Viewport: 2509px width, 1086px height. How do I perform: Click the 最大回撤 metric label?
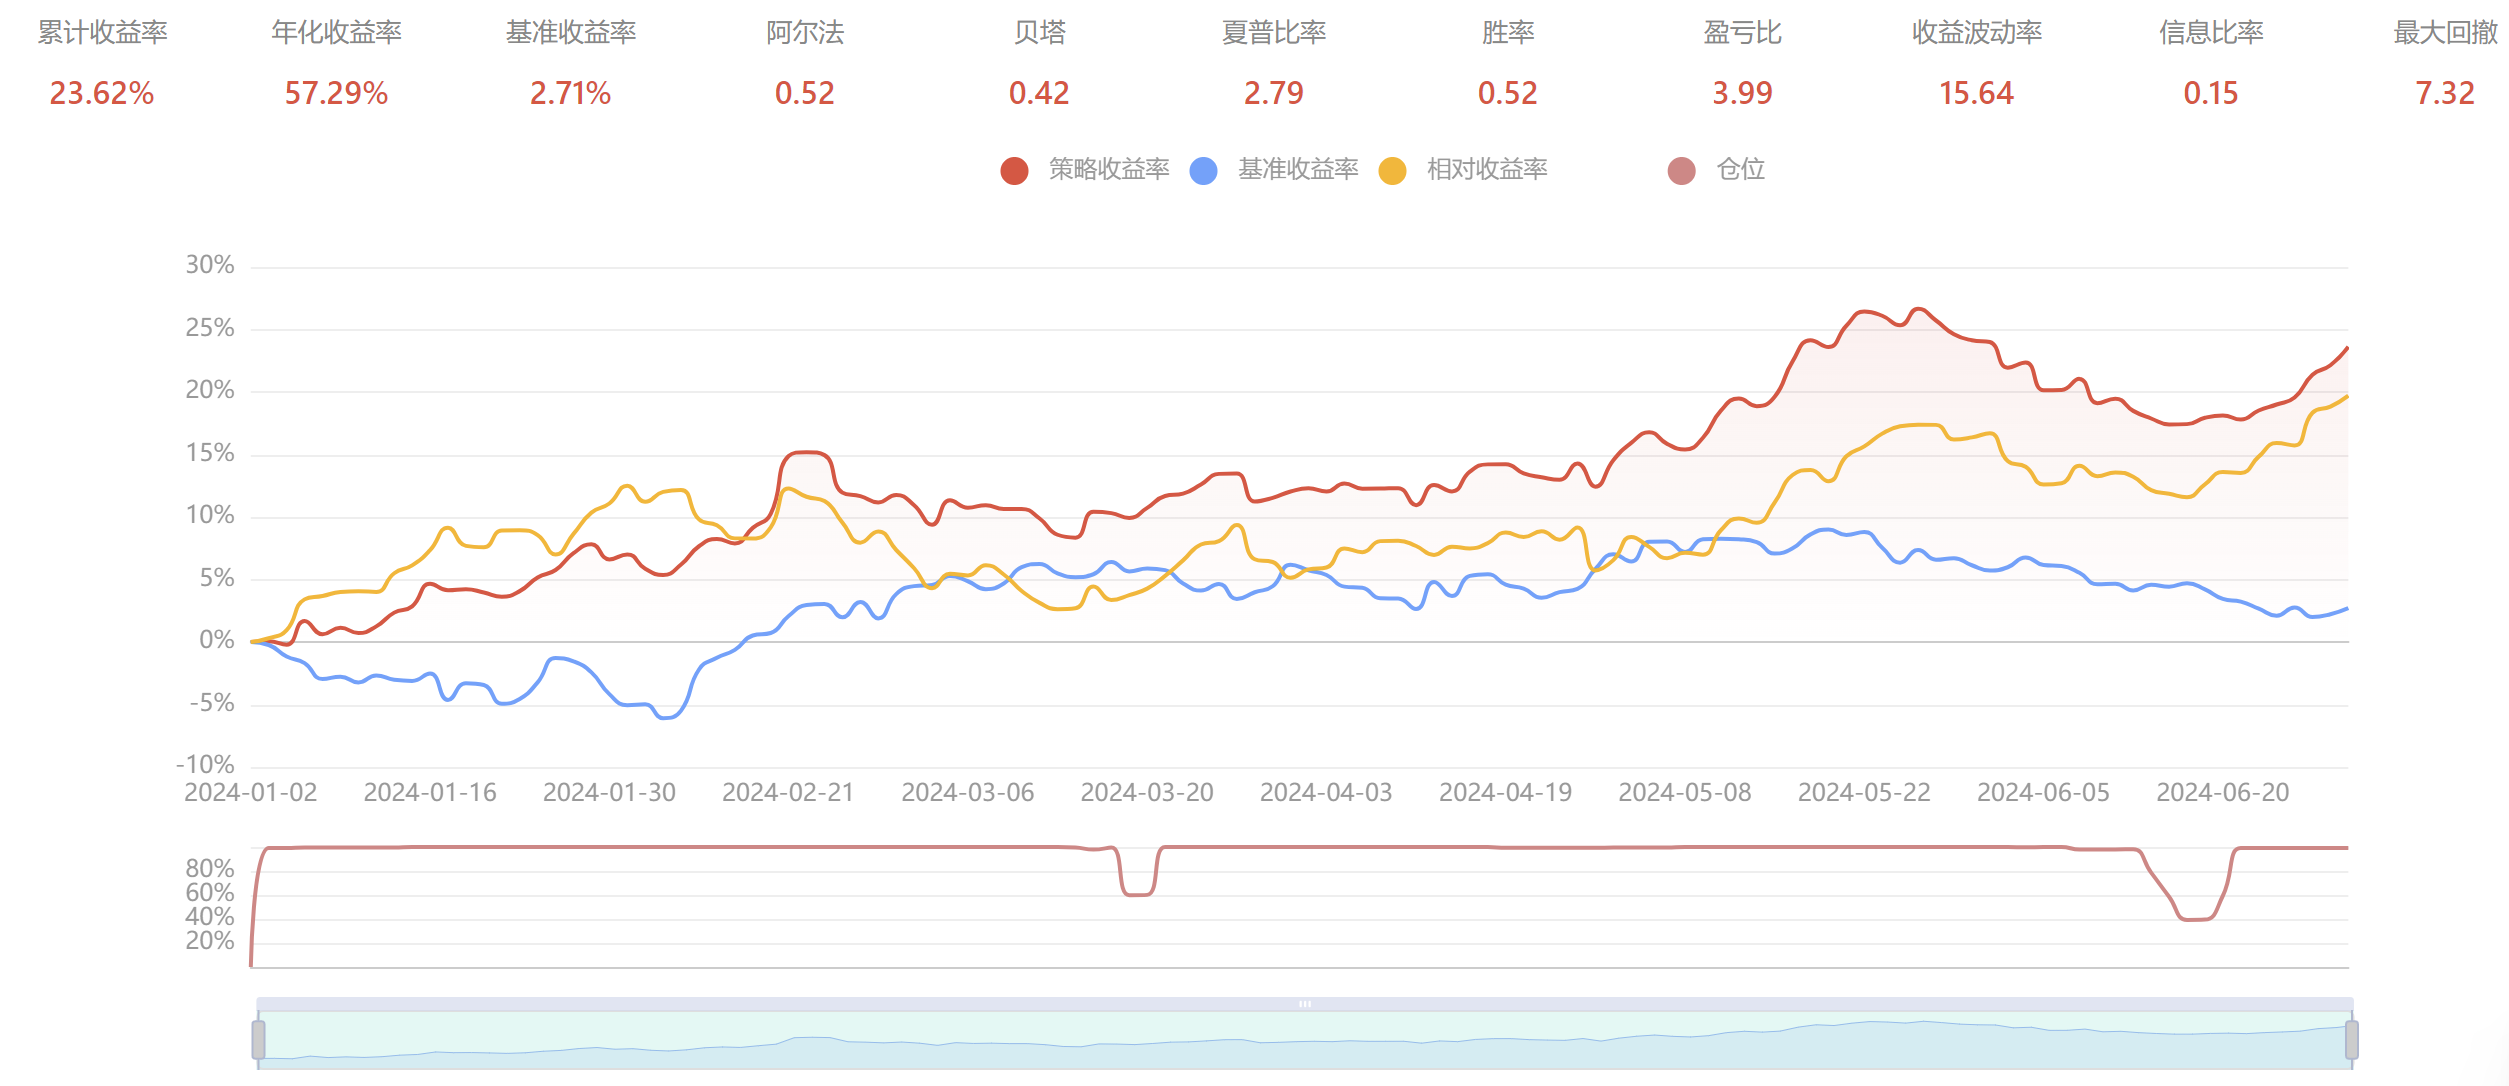click(2444, 33)
